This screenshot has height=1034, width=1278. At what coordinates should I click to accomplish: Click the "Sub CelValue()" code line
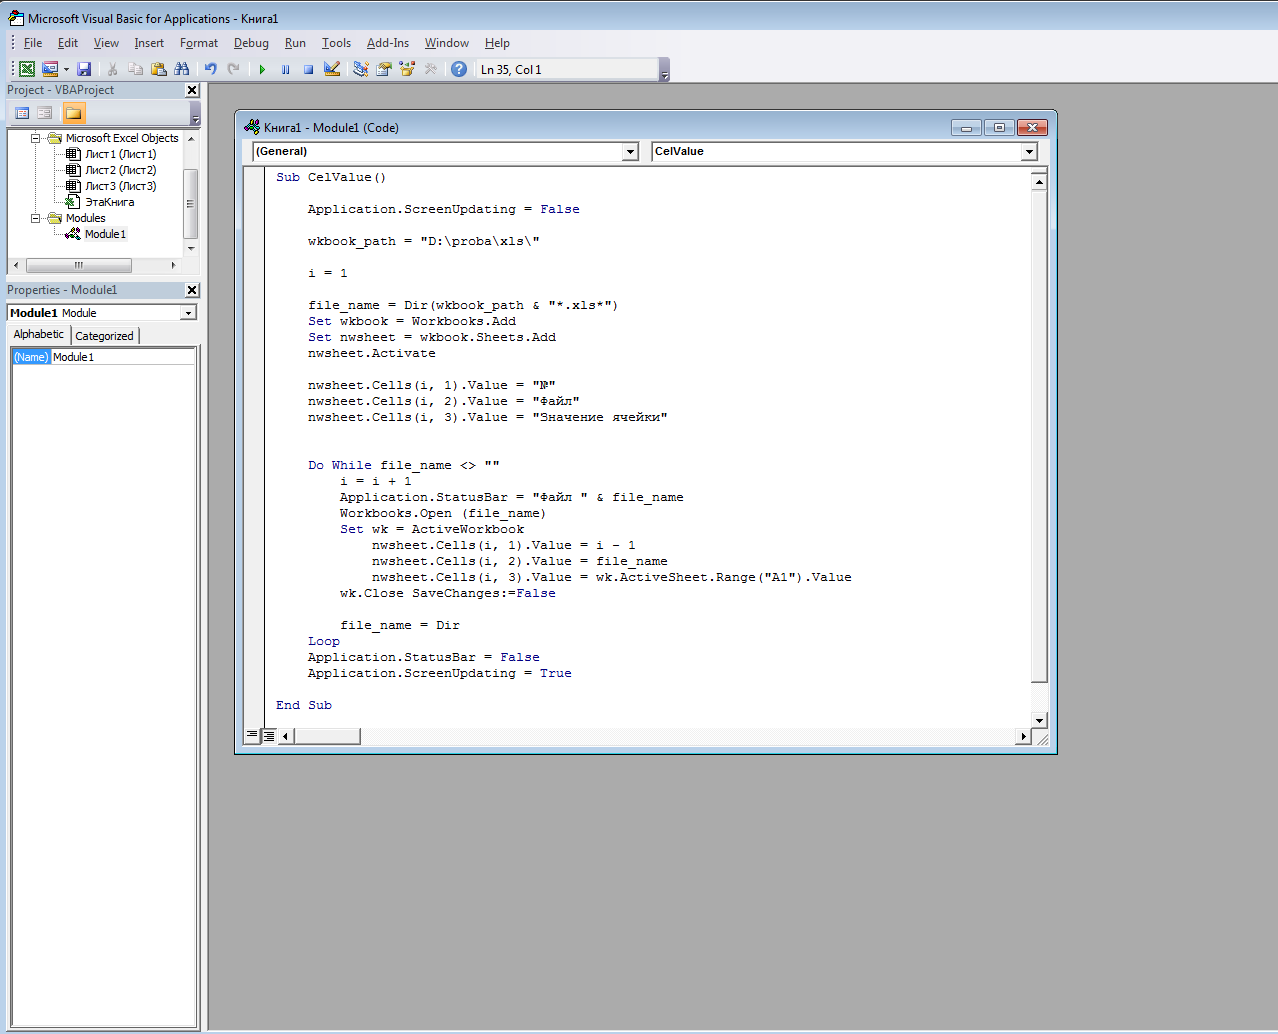point(331,177)
